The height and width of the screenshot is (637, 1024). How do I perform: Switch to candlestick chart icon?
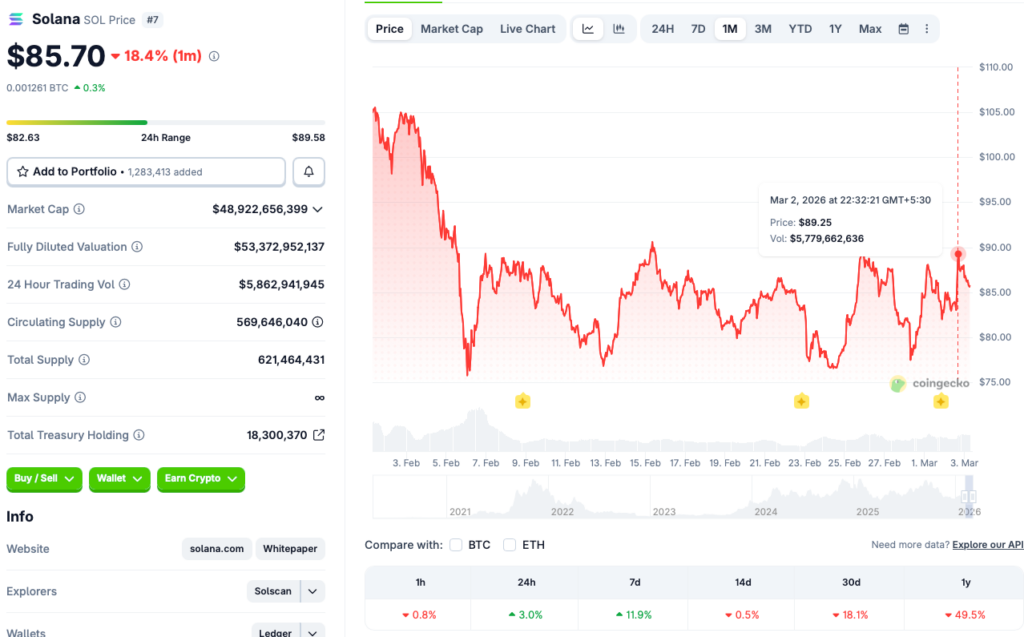tap(619, 29)
